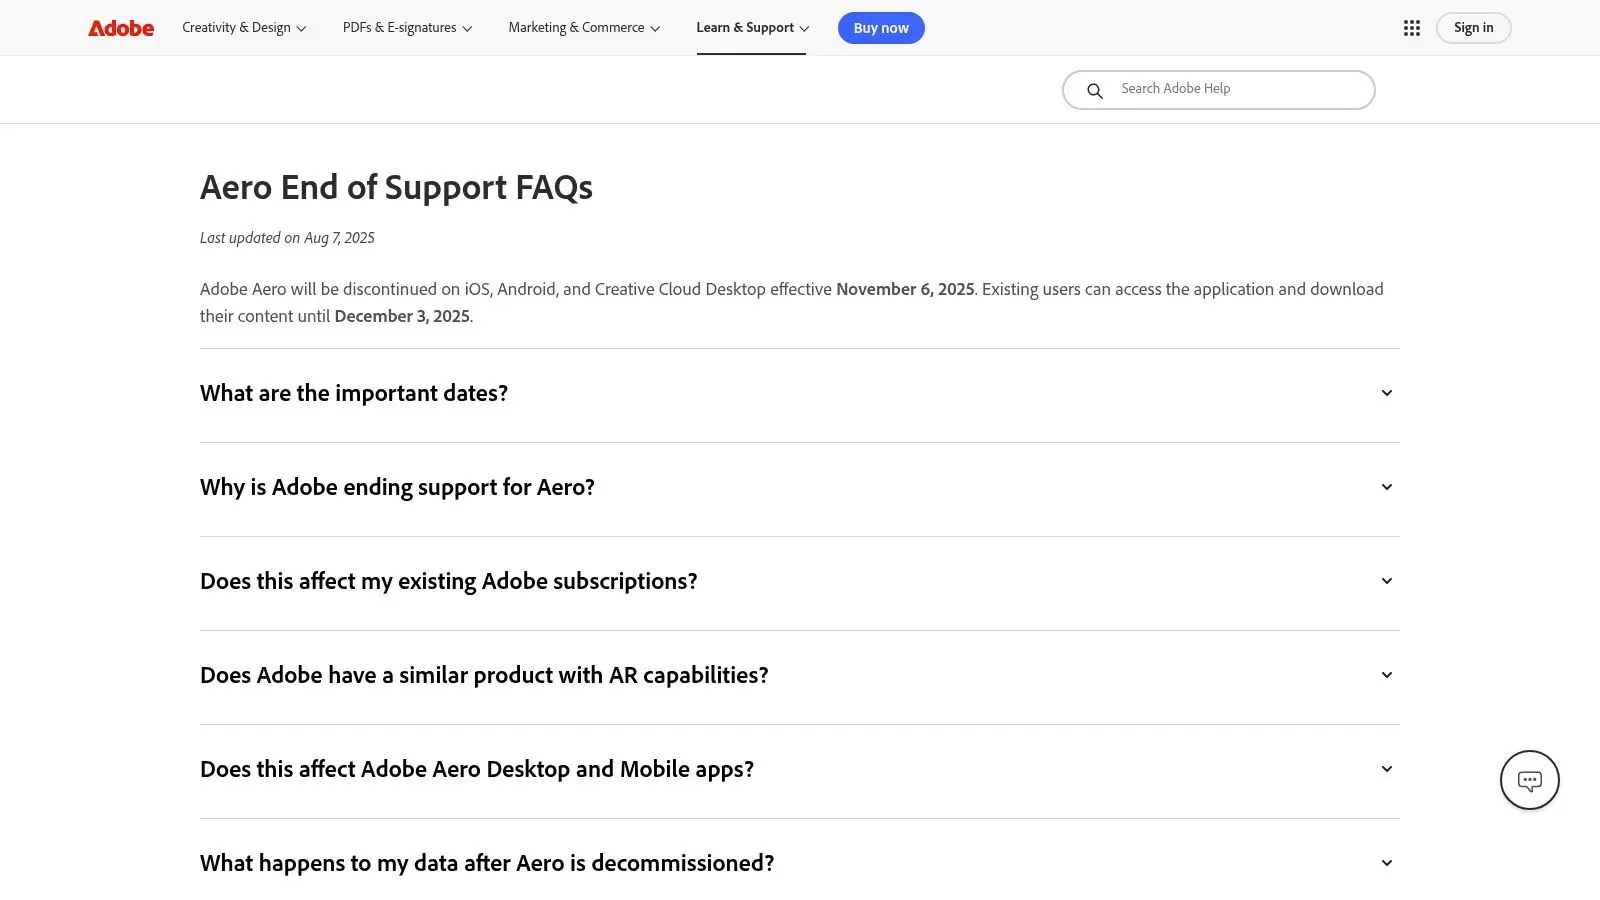
Task: Expand 'Does this affect Adobe Aero Desktop' question
Action: (799, 770)
